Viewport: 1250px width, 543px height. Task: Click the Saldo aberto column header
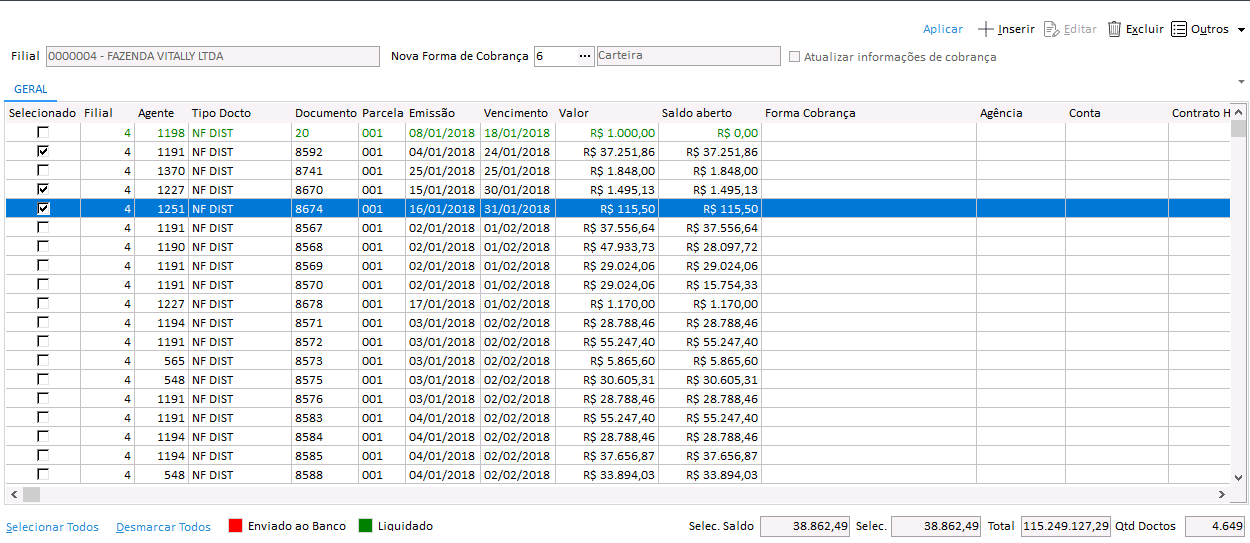point(697,113)
